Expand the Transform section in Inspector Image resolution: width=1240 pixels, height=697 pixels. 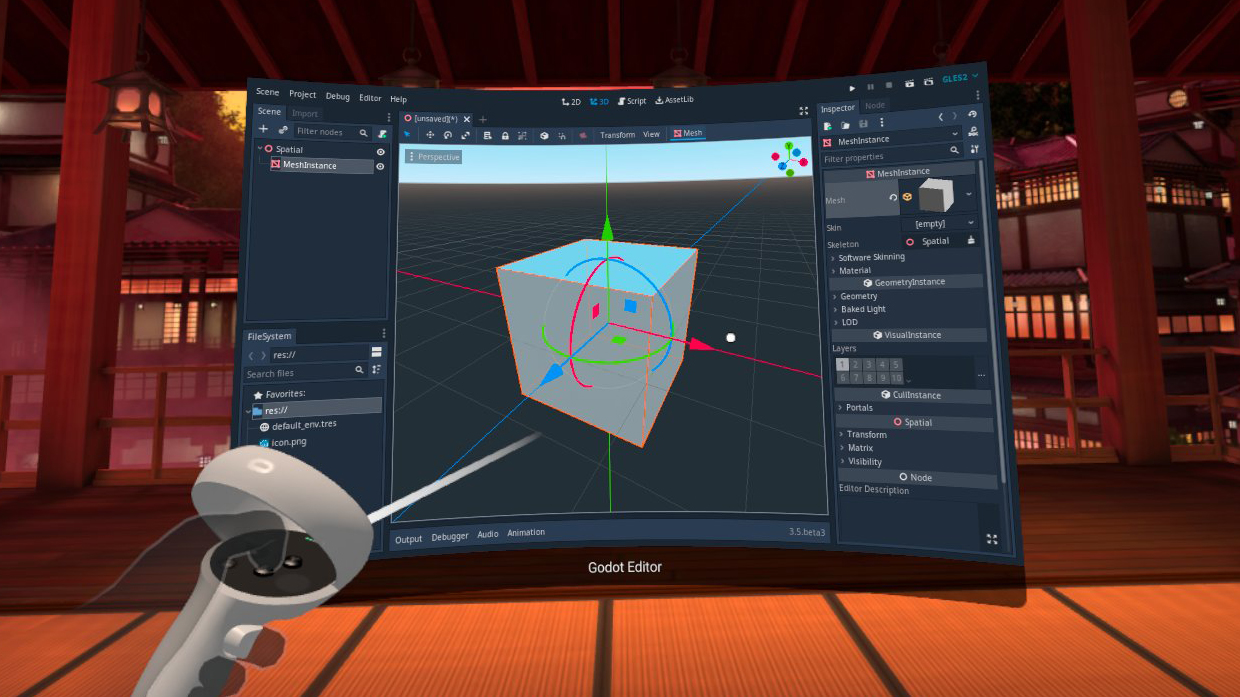(865, 435)
